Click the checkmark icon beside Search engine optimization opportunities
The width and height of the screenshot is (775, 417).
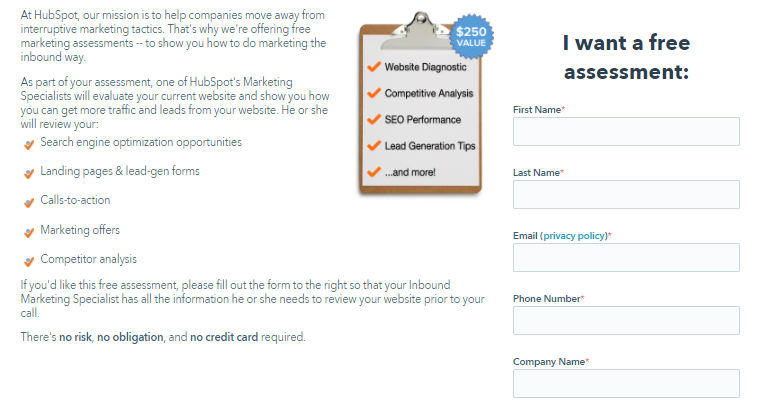pyautogui.click(x=29, y=144)
